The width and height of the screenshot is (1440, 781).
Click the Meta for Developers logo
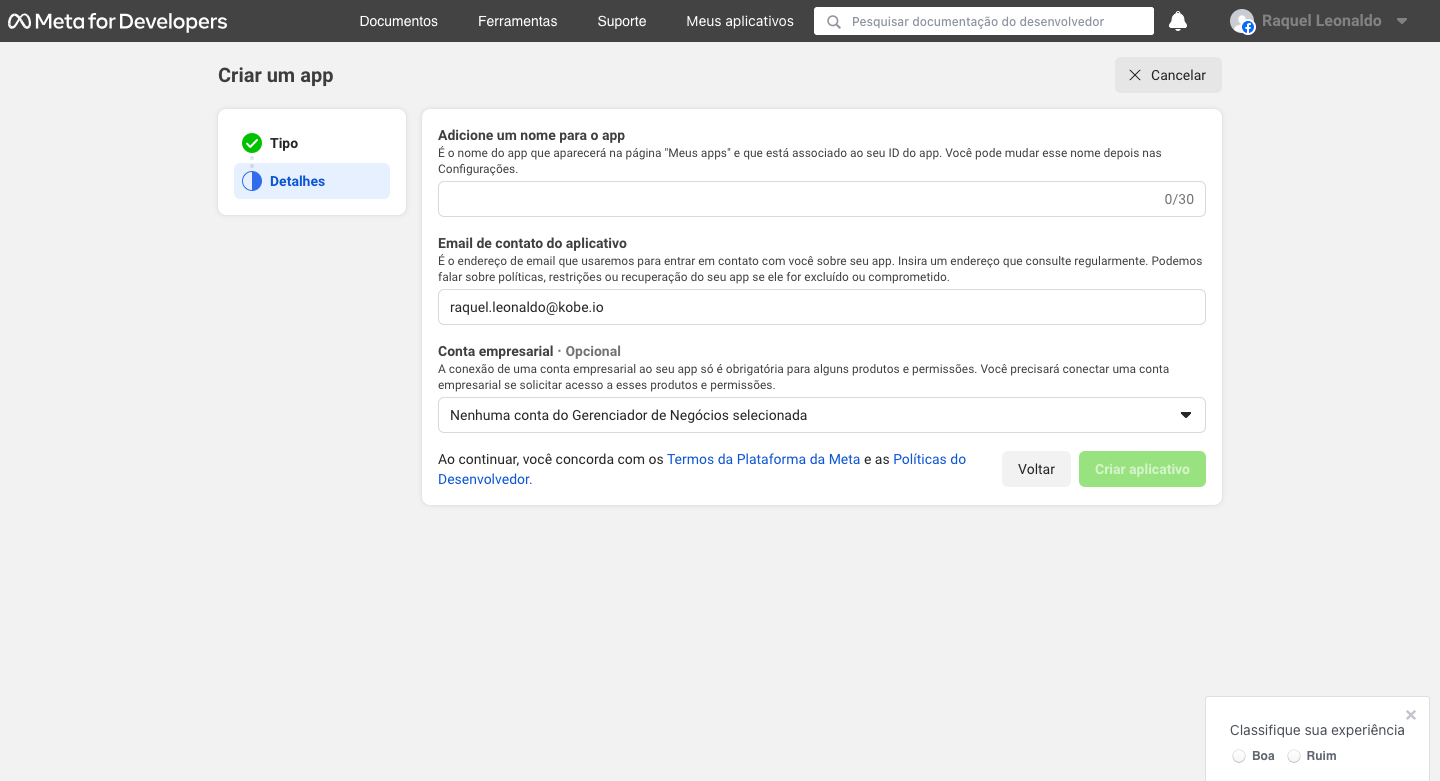[117, 20]
